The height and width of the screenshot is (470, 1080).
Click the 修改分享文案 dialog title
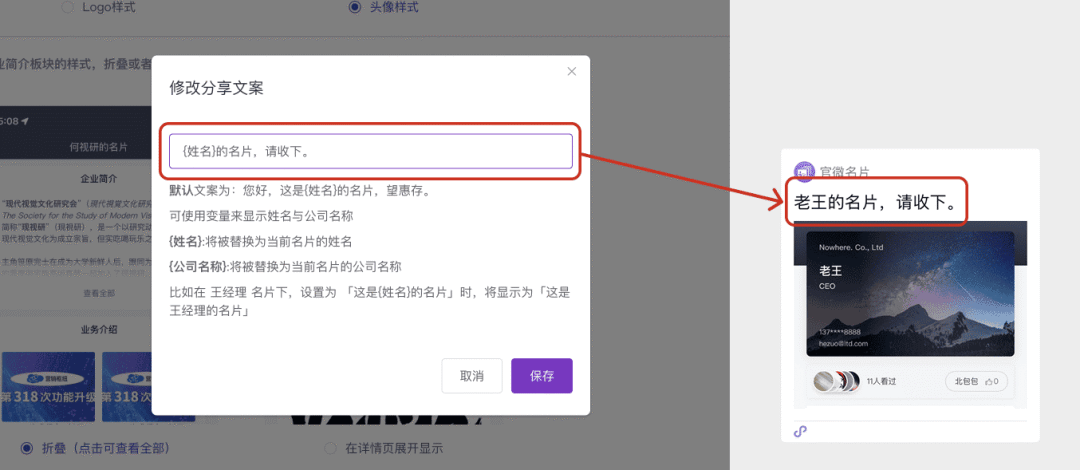pyautogui.click(x=216, y=88)
